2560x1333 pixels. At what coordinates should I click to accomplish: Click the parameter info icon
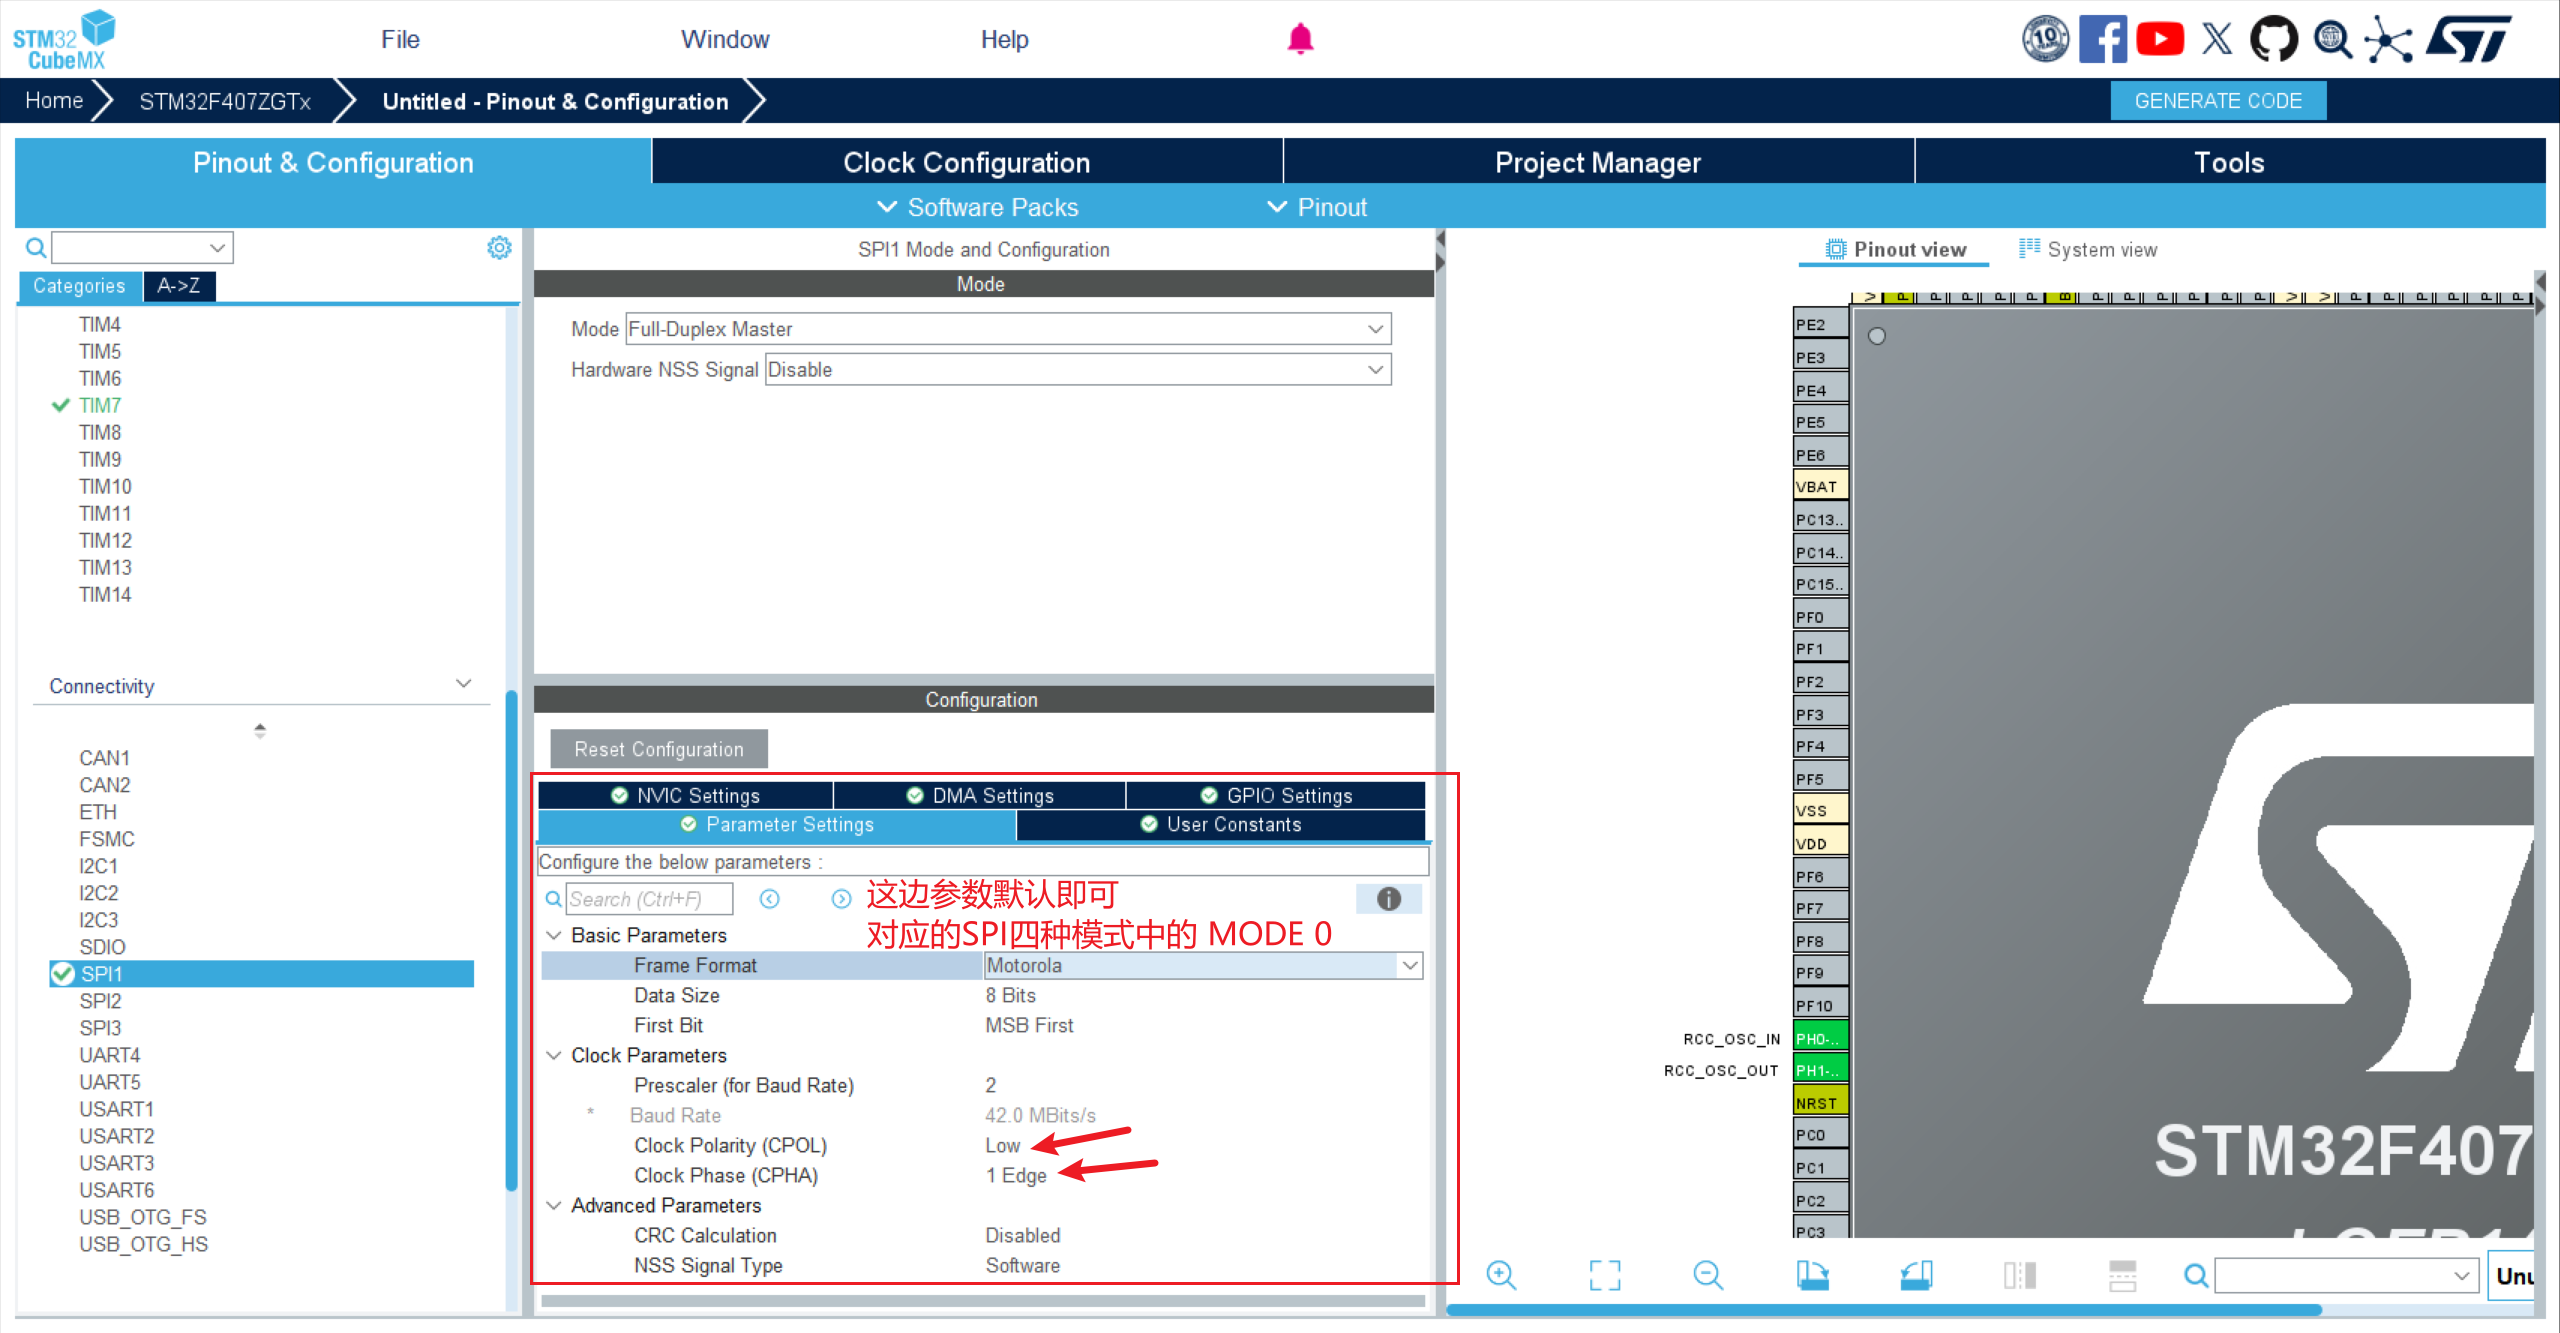click(x=1389, y=899)
